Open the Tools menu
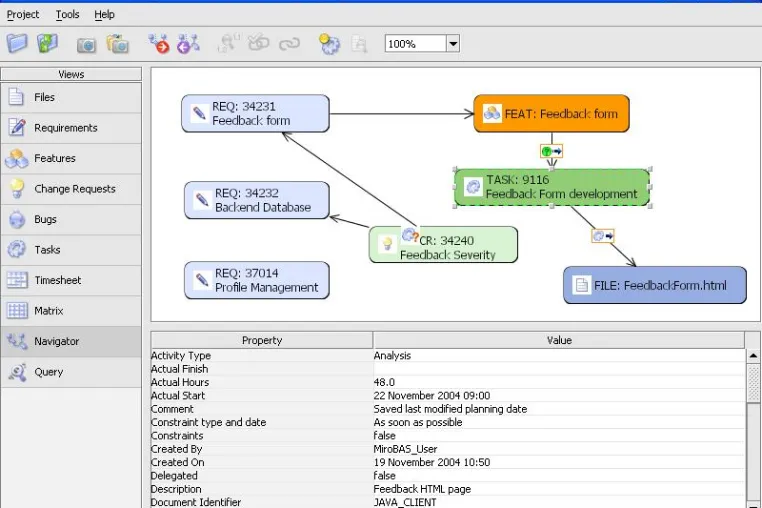Viewport: 762px width, 508px height. 68,15
